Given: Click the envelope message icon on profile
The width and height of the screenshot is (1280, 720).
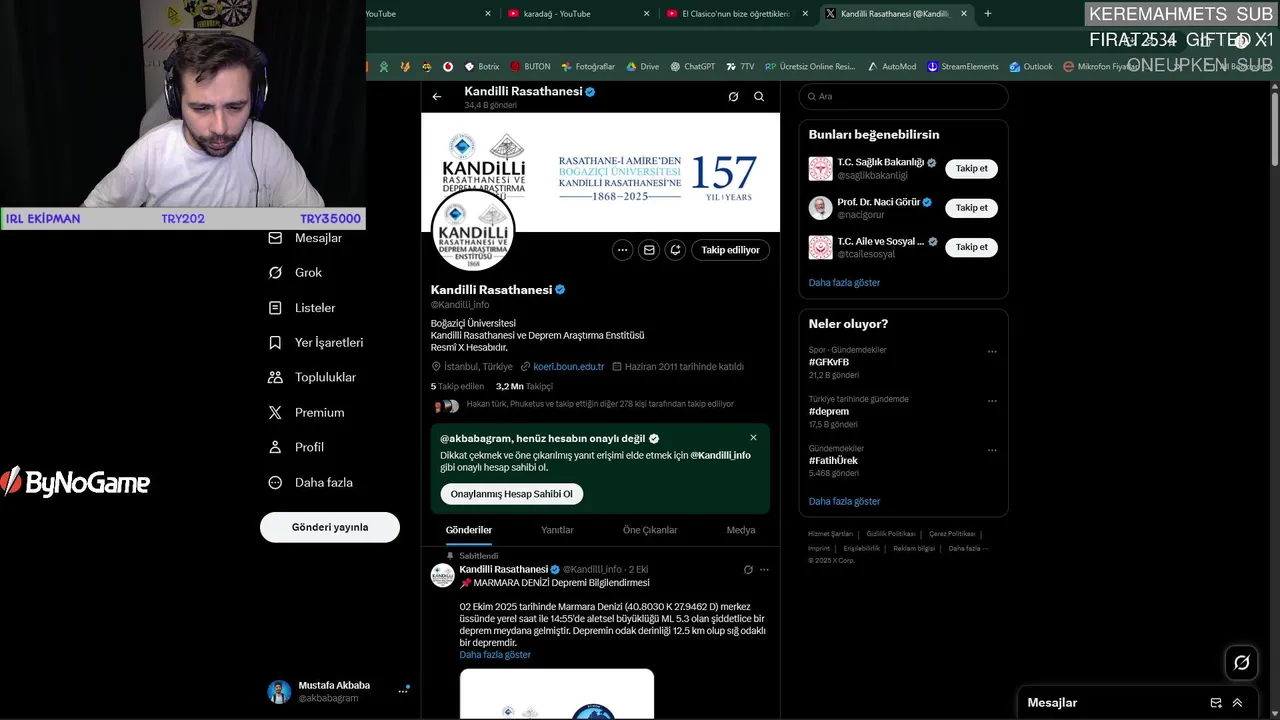Looking at the screenshot, I should point(649,250).
